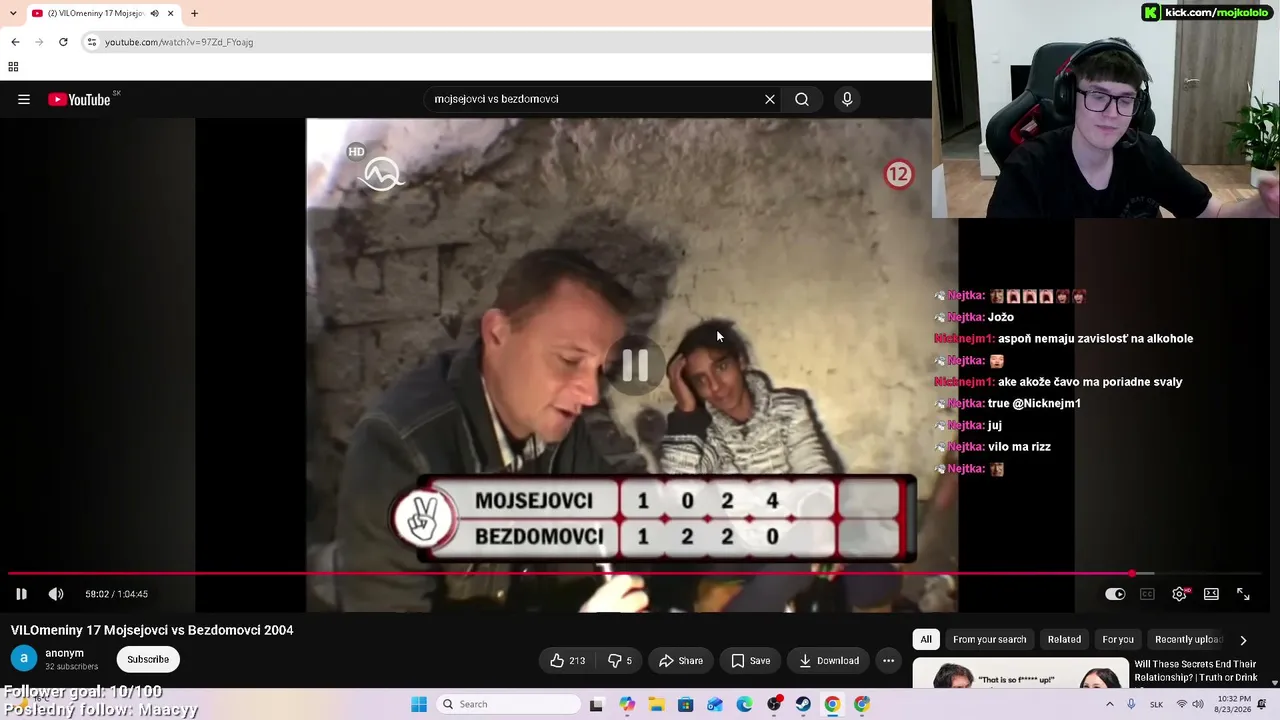Open the tray volume speaker icon
The height and width of the screenshot is (720, 1280).
tap(1198, 704)
